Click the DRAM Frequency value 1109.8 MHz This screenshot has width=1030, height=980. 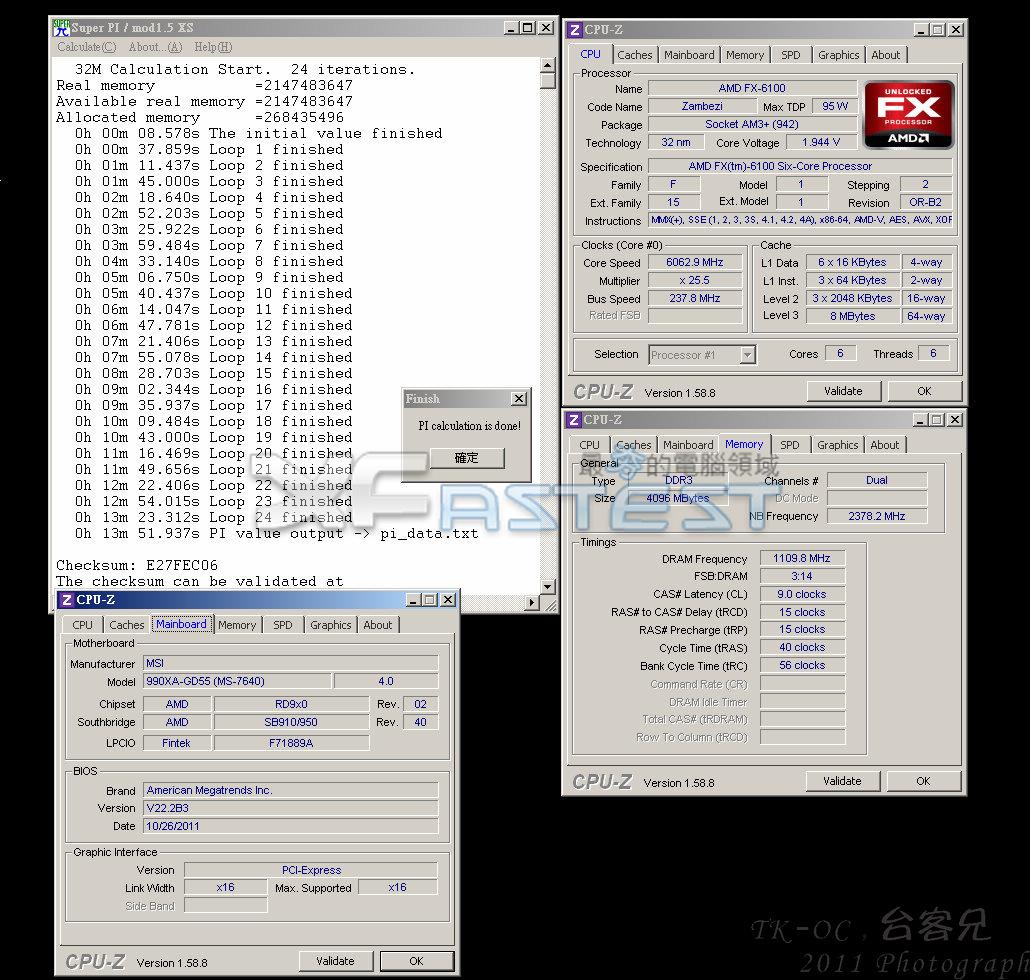[802, 558]
